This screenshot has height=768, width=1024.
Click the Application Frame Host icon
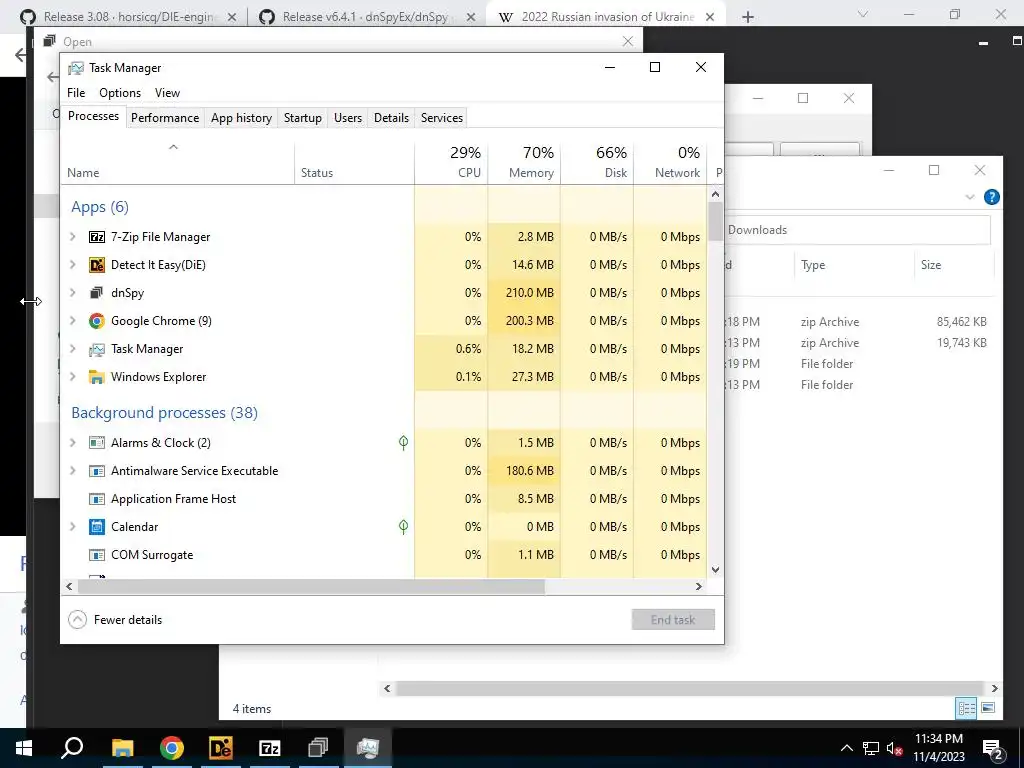pyautogui.click(x=97, y=499)
